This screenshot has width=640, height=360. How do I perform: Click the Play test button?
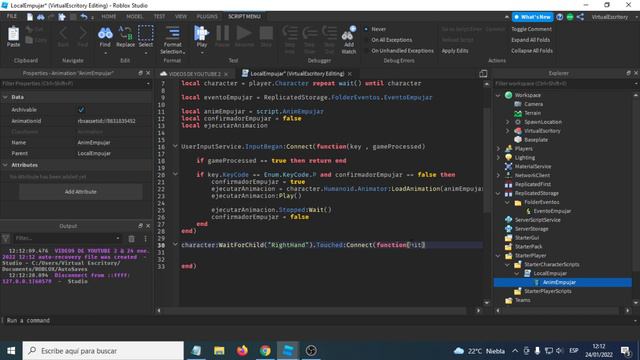point(201,33)
